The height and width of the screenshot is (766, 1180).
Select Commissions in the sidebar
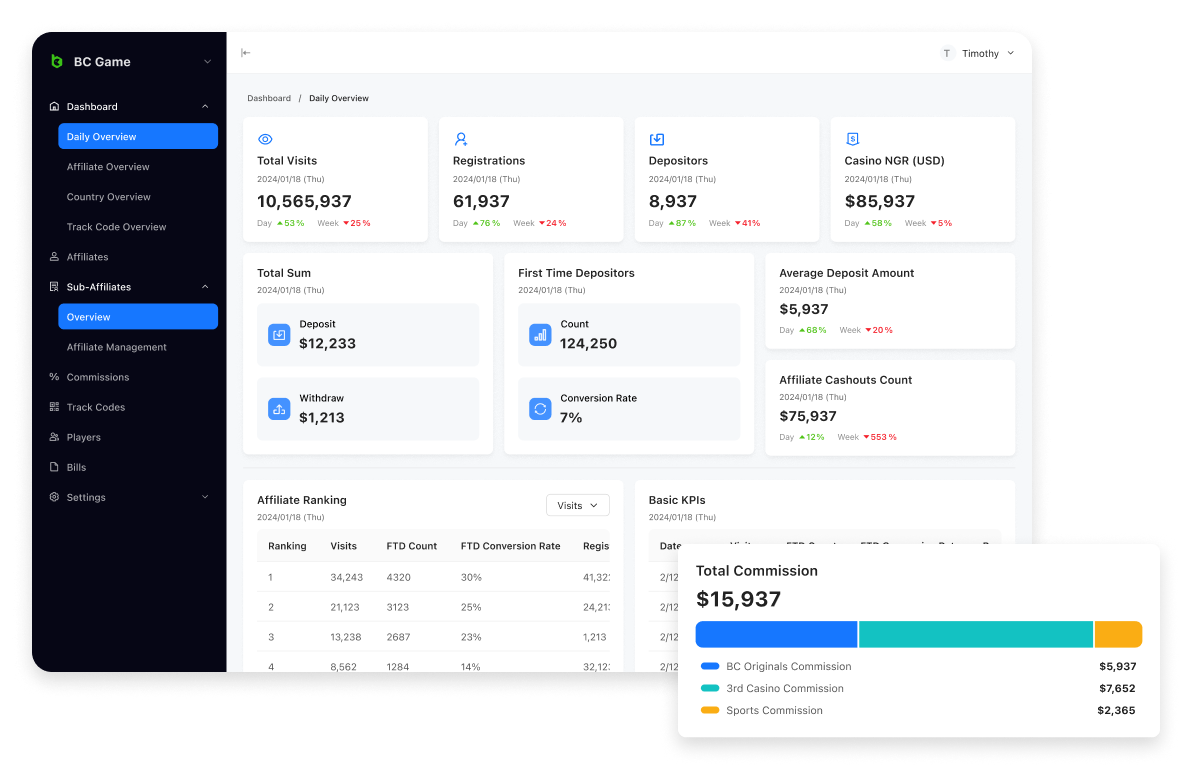(98, 377)
